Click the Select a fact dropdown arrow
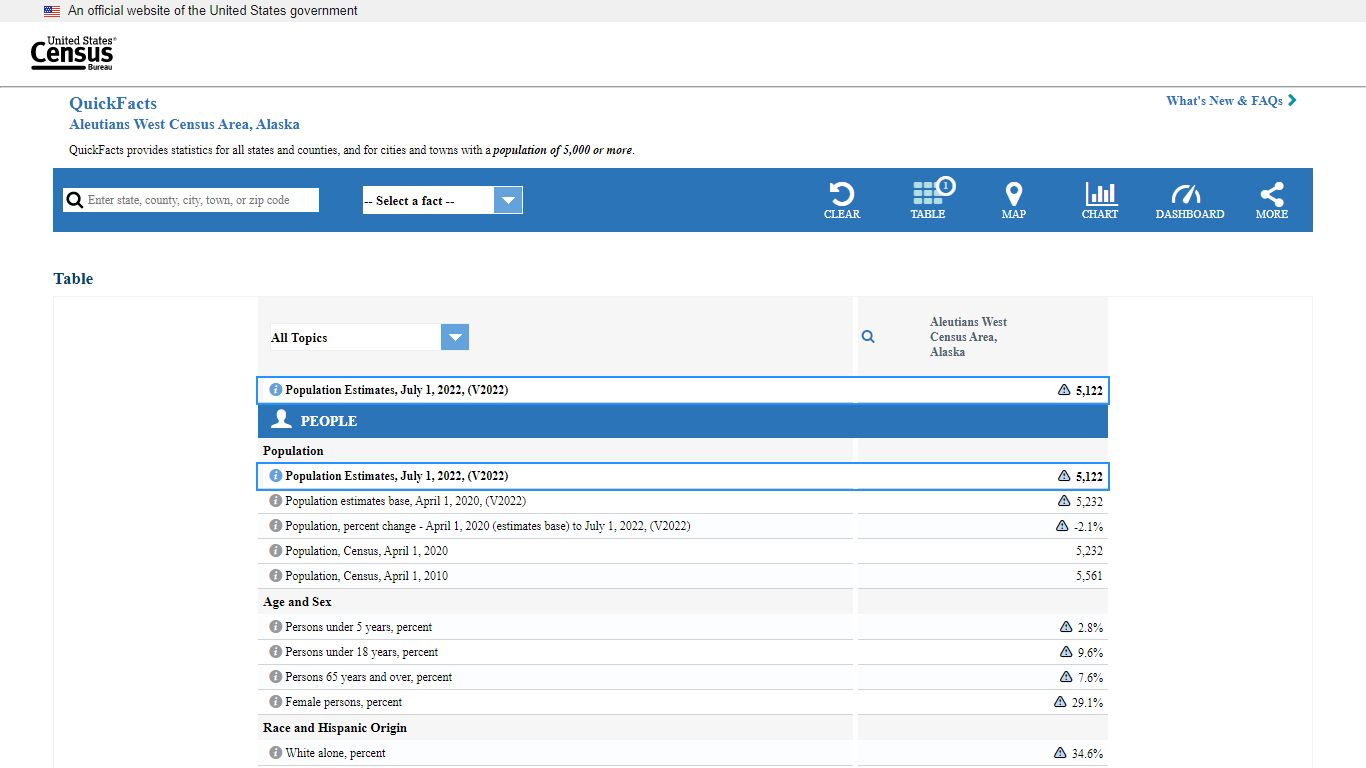 [508, 201]
